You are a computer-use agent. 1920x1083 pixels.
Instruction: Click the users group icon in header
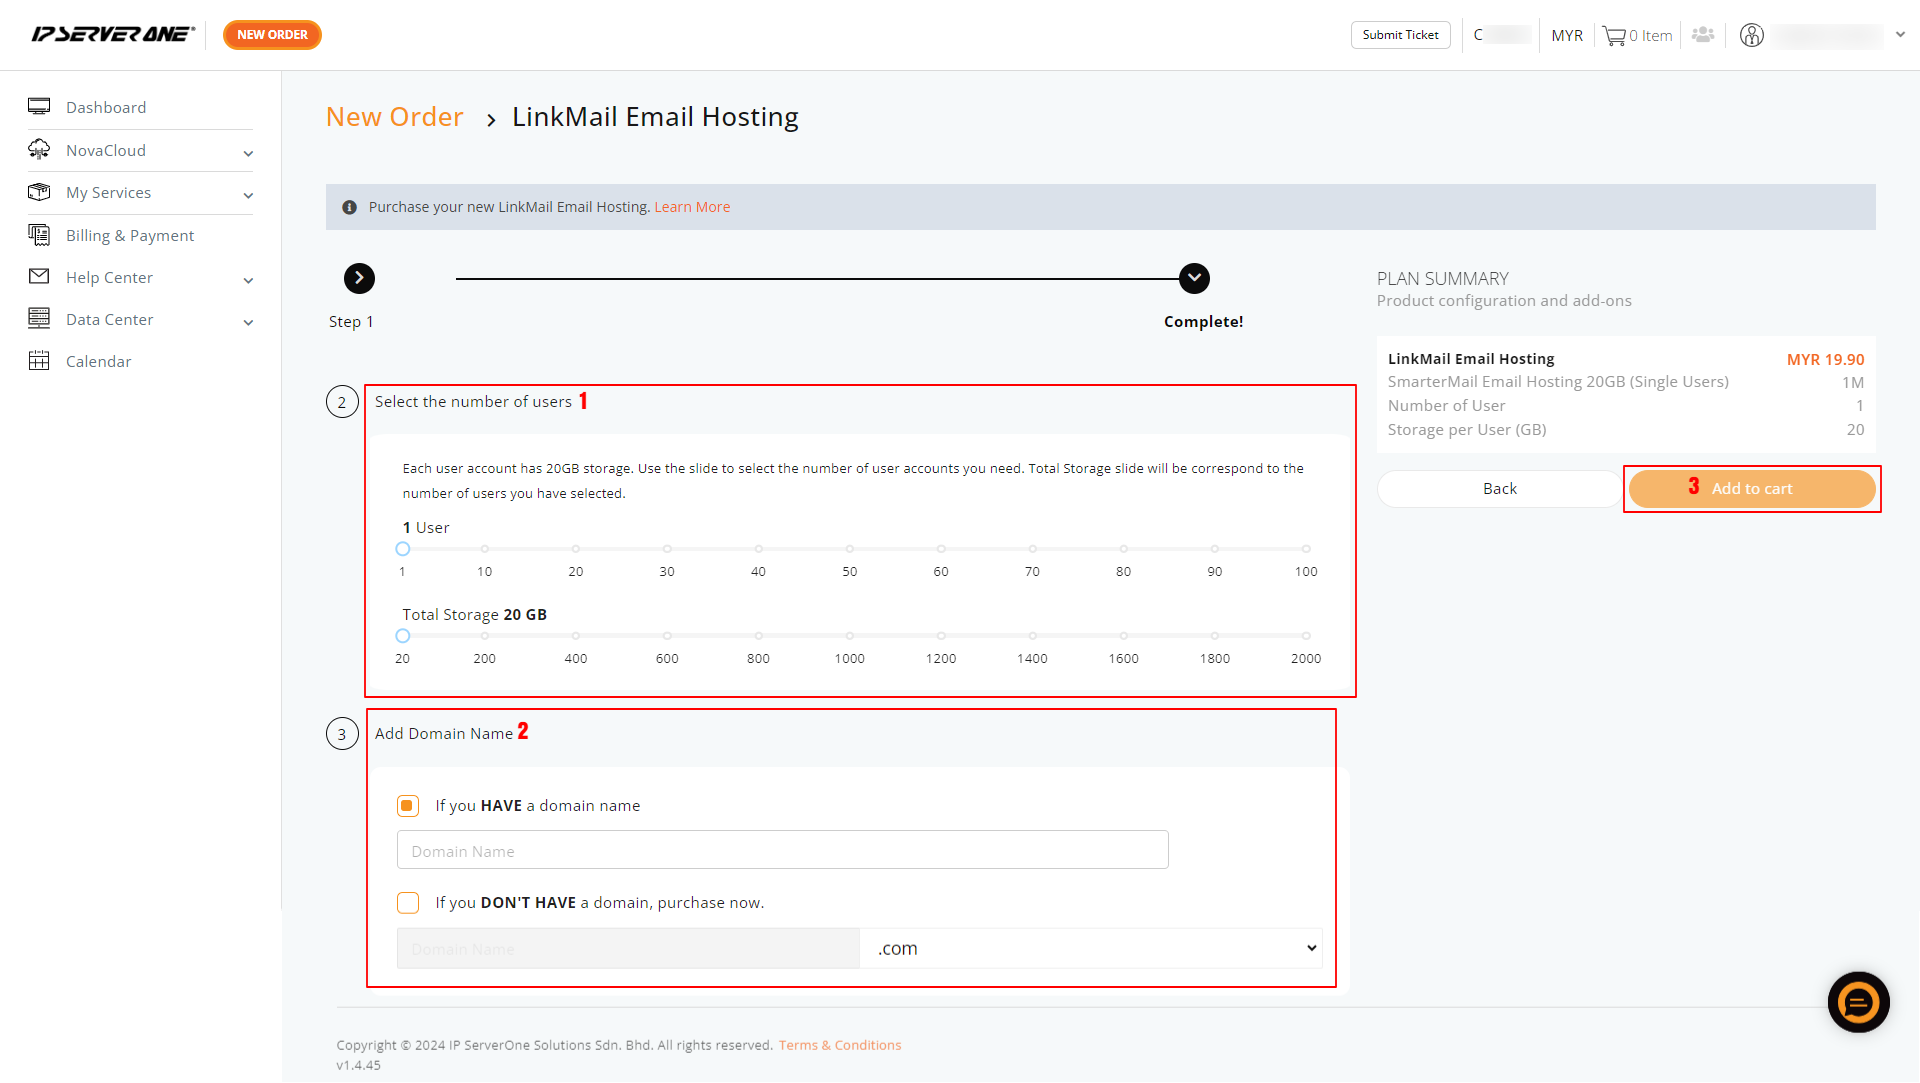(x=1703, y=35)
